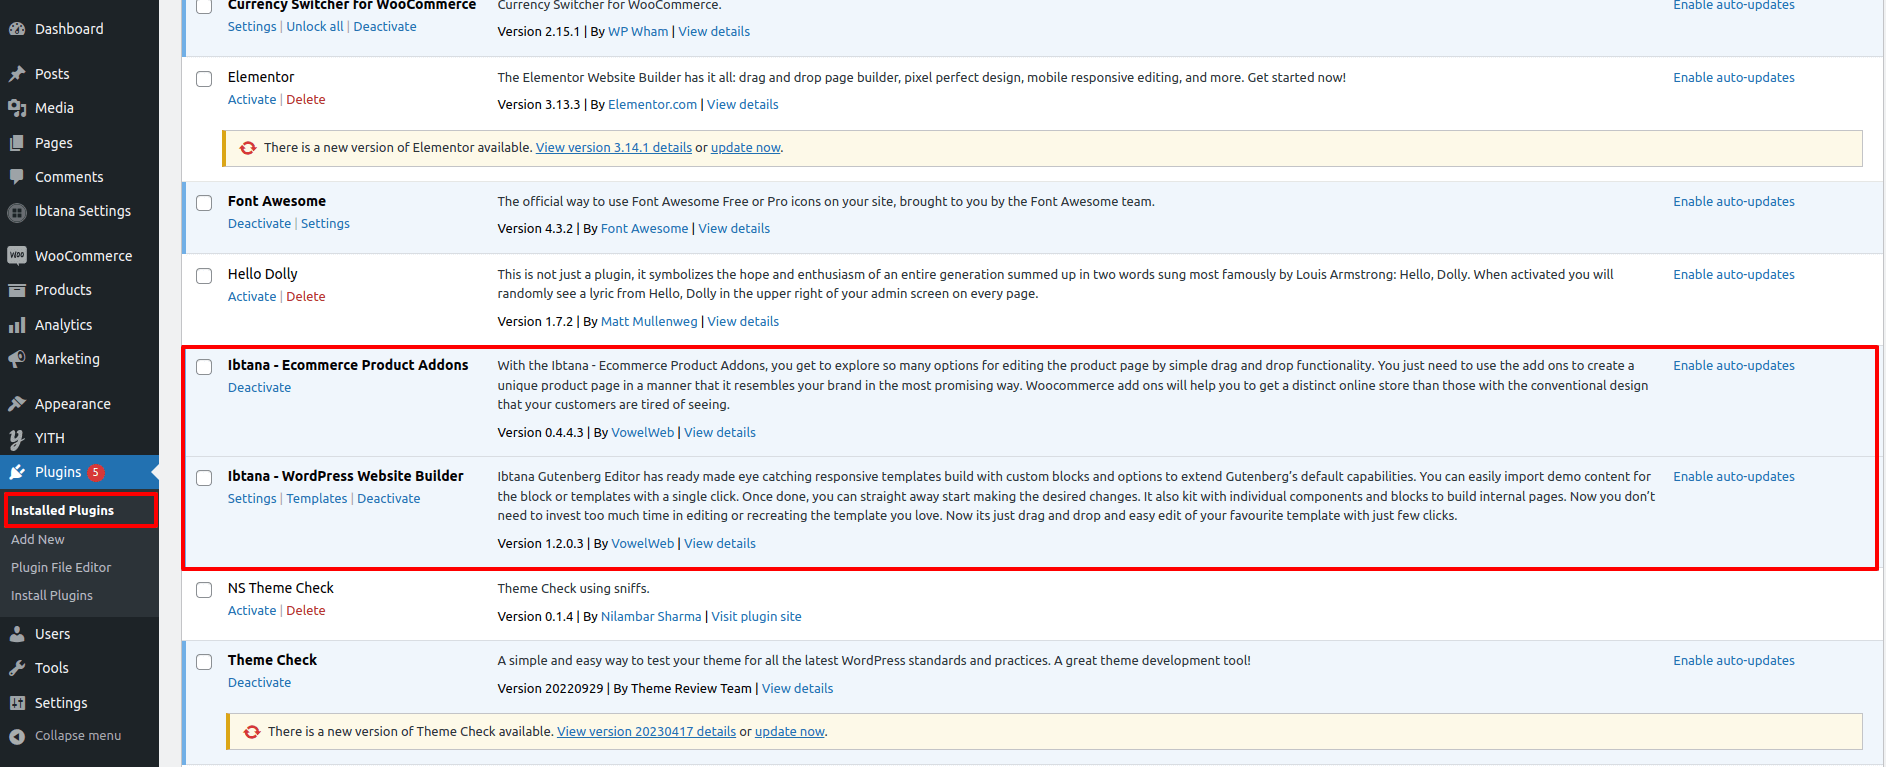Click the Tools wrench icon
Screen dimensions: 1886x767
(17, 668)
